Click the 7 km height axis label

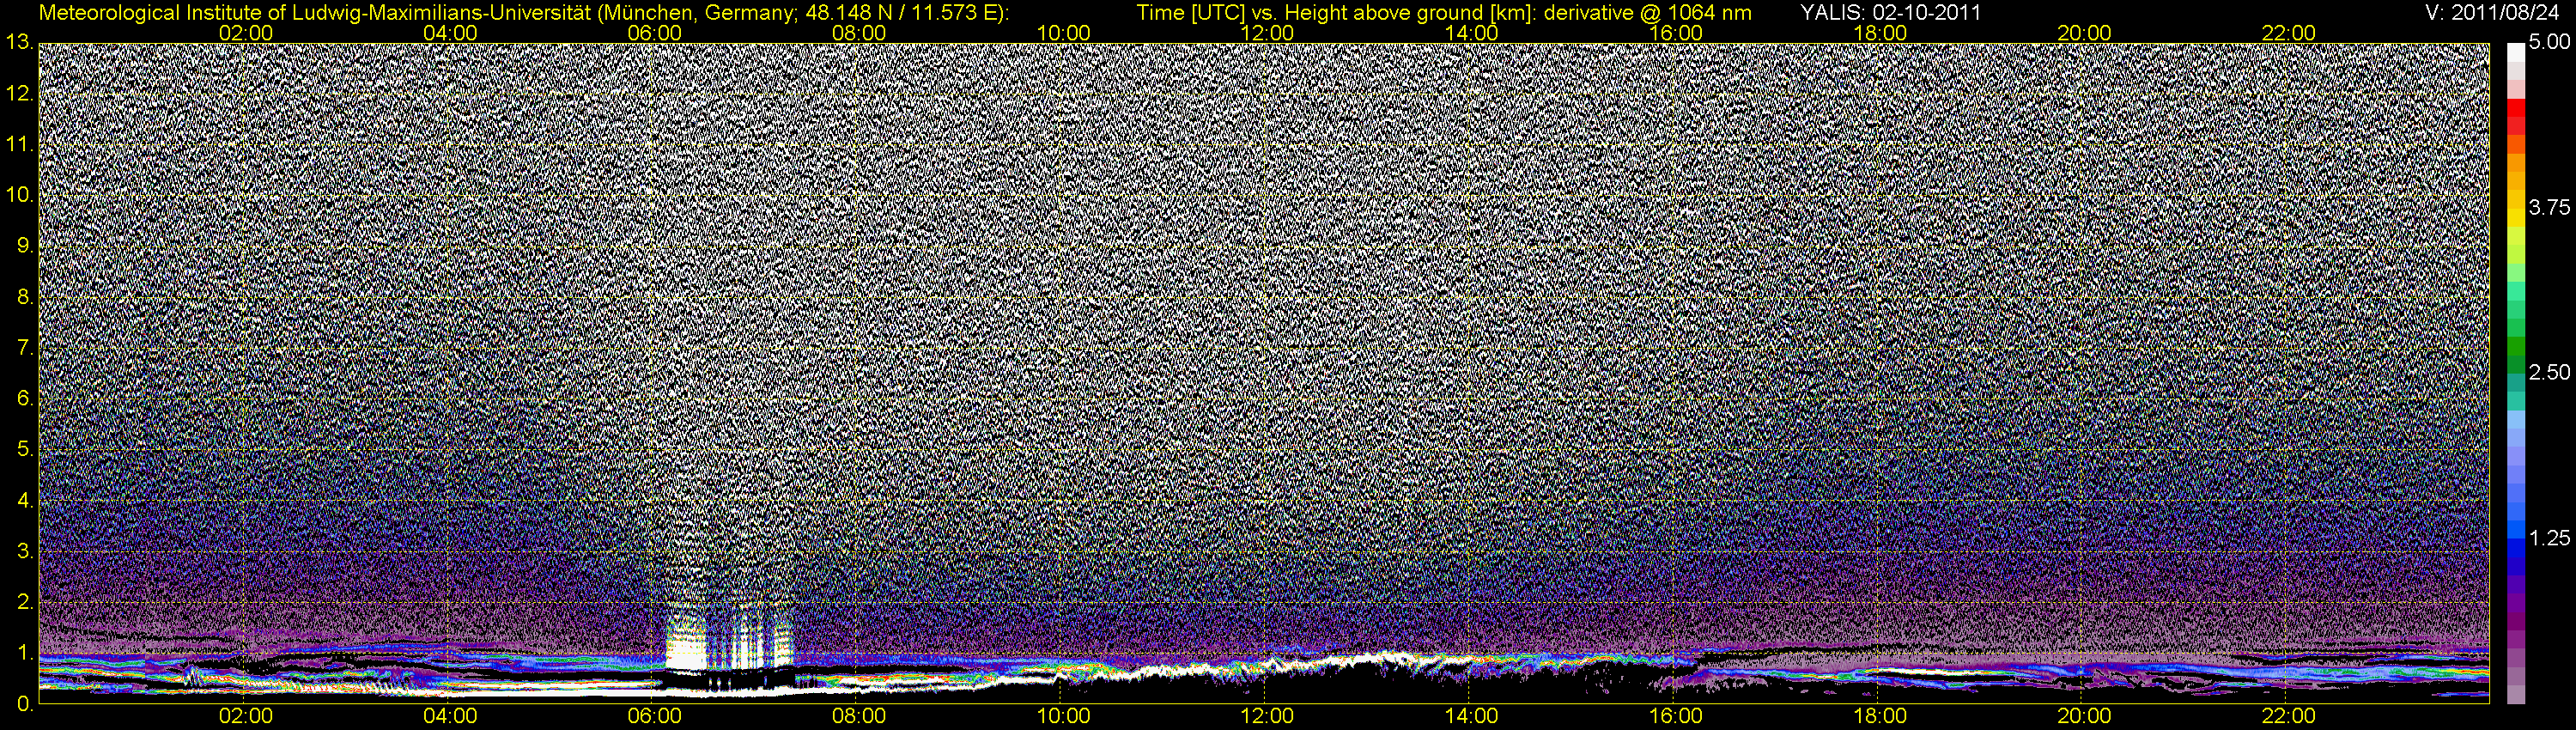(x=24, y=347)
